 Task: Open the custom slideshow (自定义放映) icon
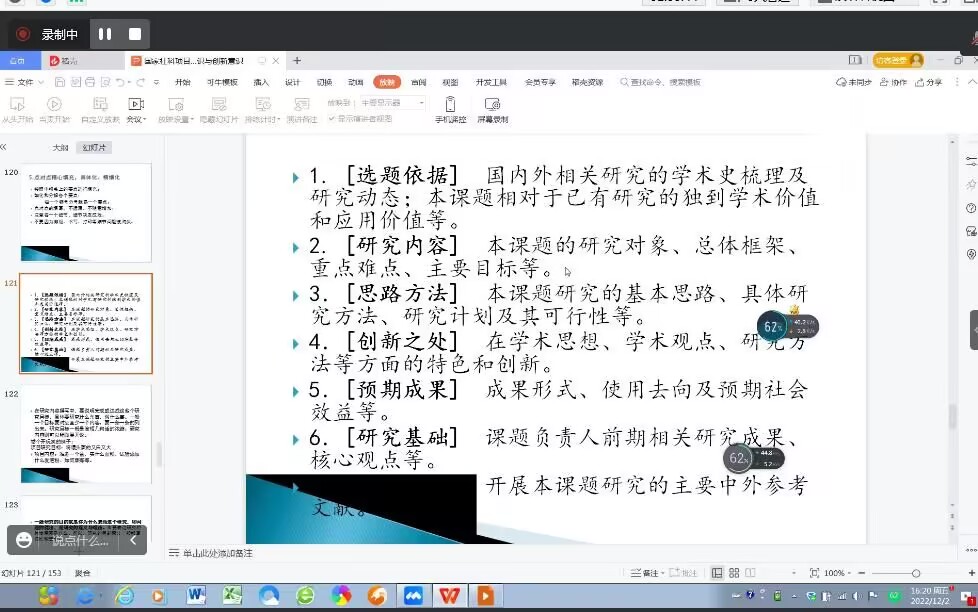pyautogui.click(x=100, y=110)
